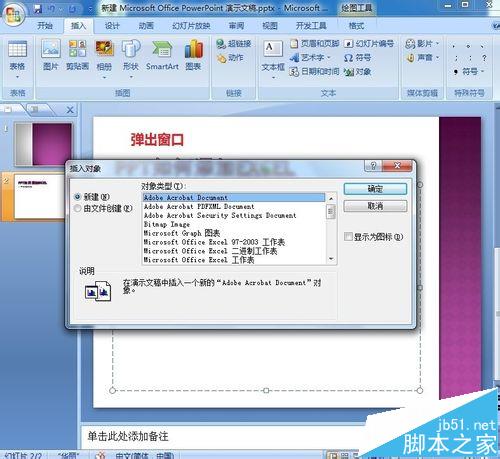Screen dimensions: 500x459
Task: Open the 开发工具 tab
Action: coord(311,26)
